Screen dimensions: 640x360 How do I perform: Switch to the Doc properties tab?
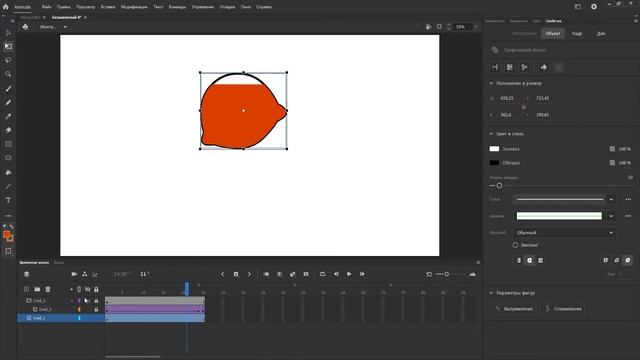click(x=601, y=33)
